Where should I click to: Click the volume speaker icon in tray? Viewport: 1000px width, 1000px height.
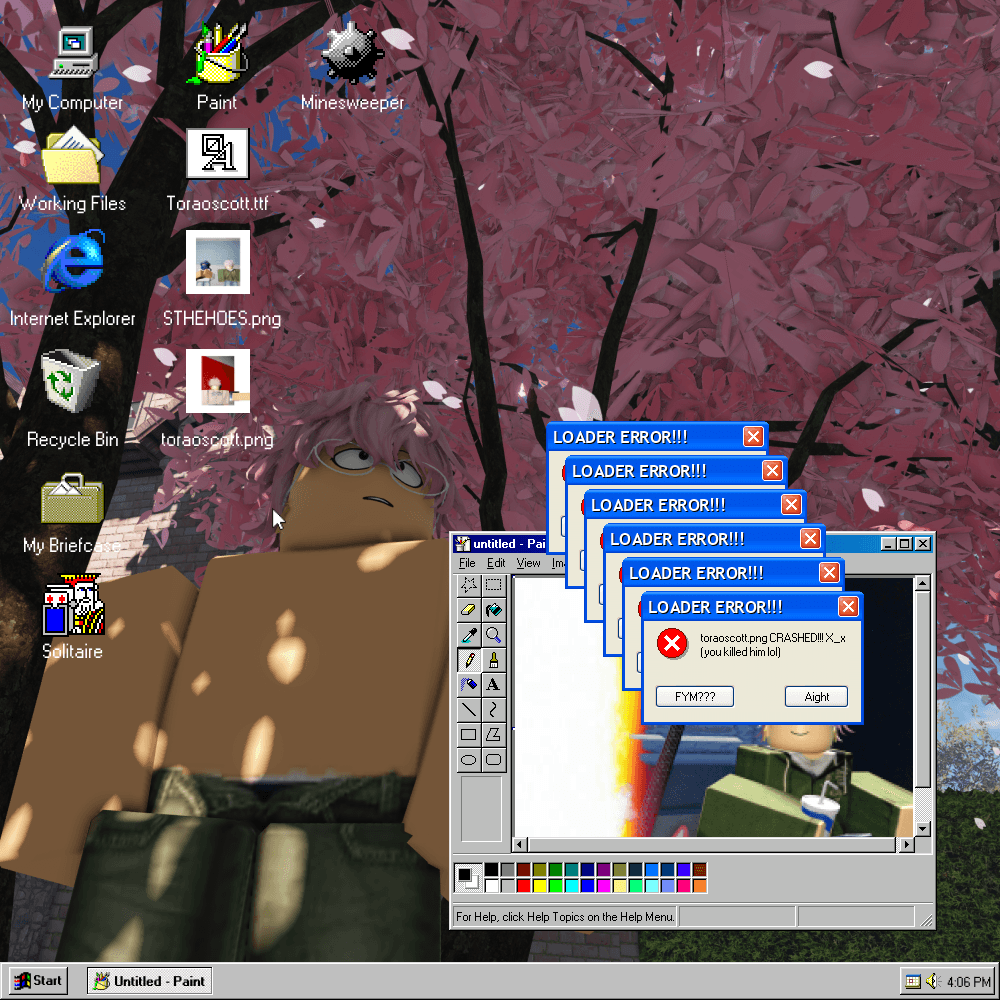coord(933,982)
